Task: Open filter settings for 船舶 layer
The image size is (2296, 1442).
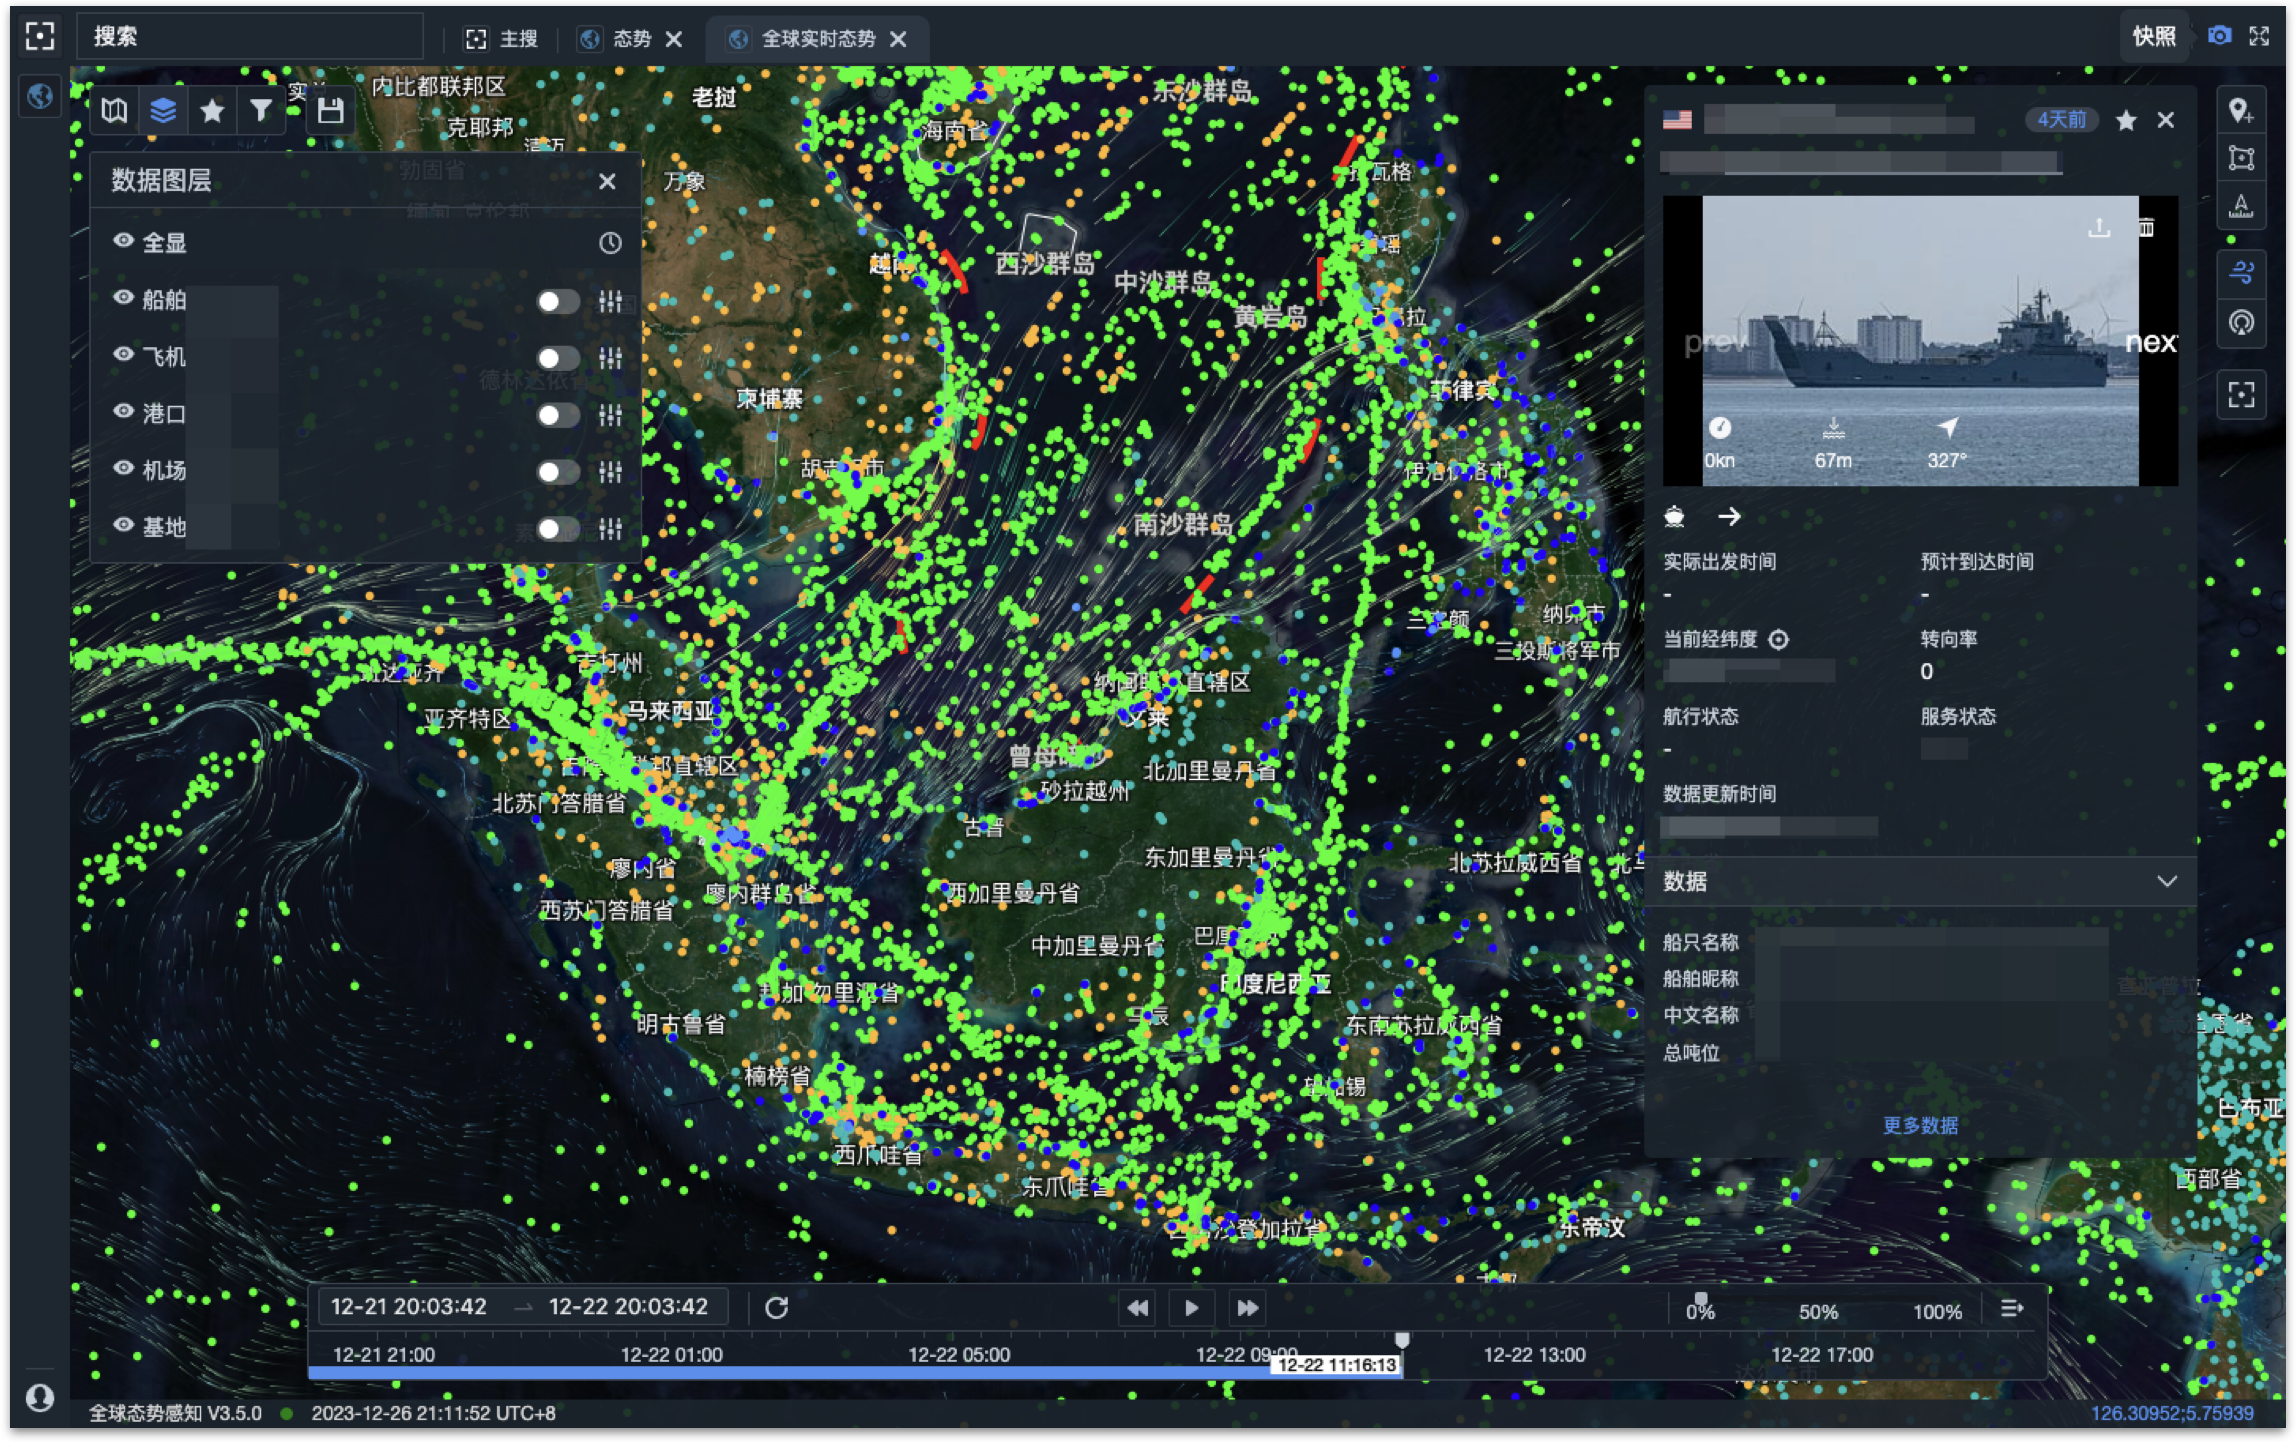Action: pyautogui.click(x=610, y=301)
